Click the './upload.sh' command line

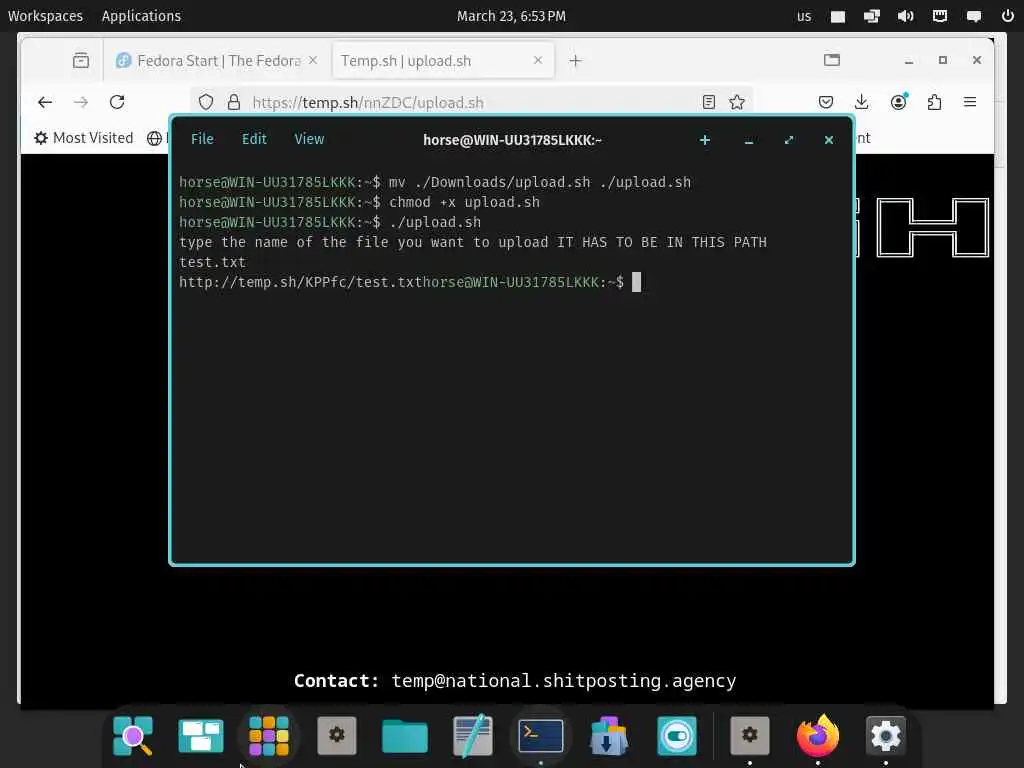[x=330, y=222]
